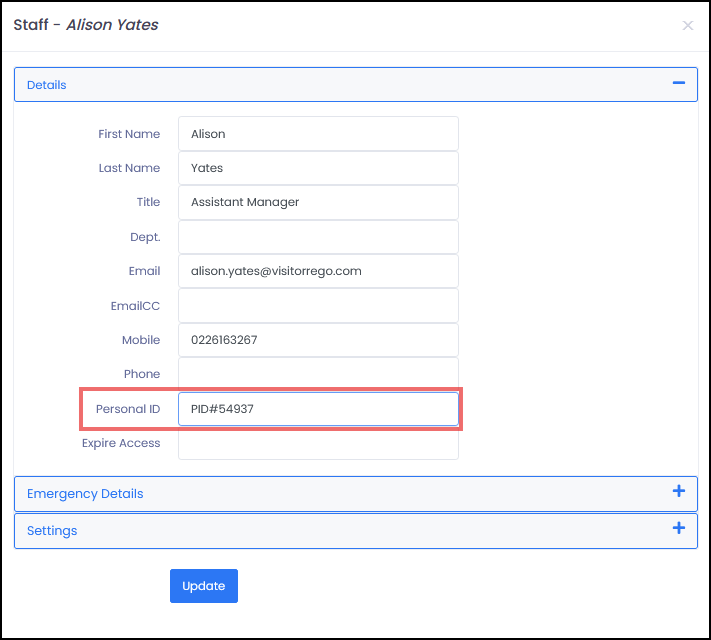Click the empty Dept. input box
Image resolution: width=711 pixels, height=640 pixels.
click(318, 237)
